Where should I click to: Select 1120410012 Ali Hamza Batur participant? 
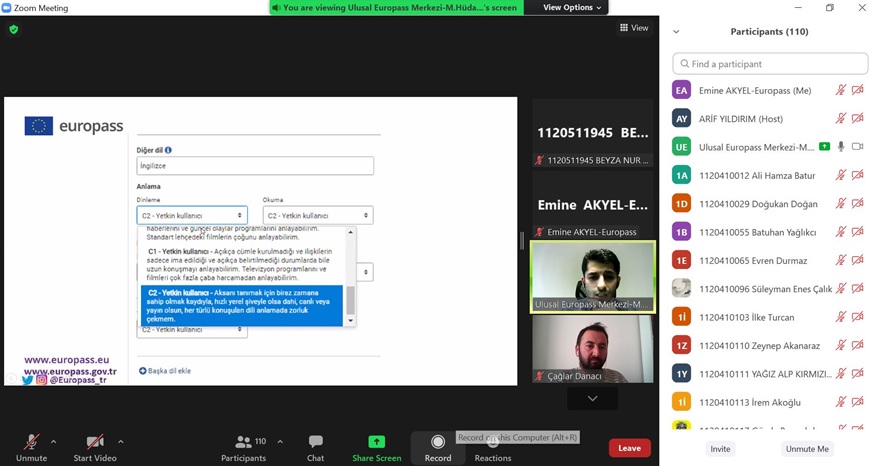point(769,176)
